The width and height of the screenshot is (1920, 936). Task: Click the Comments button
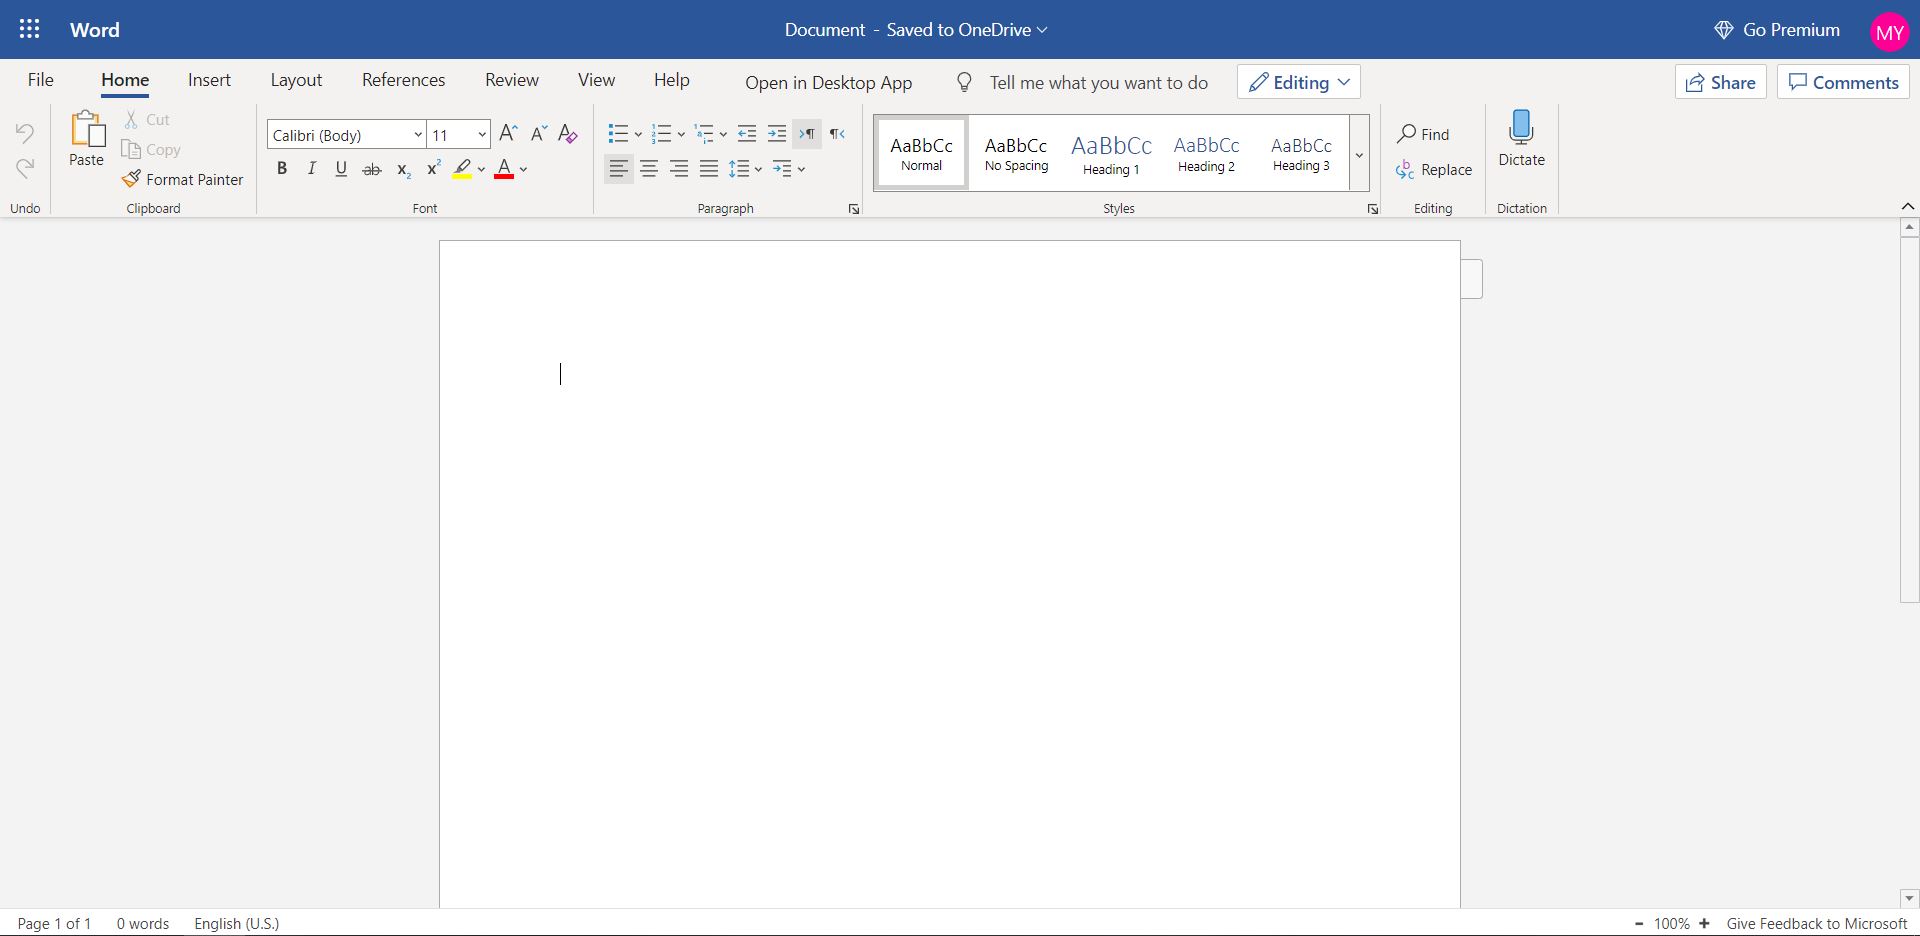click(1843, 82)
